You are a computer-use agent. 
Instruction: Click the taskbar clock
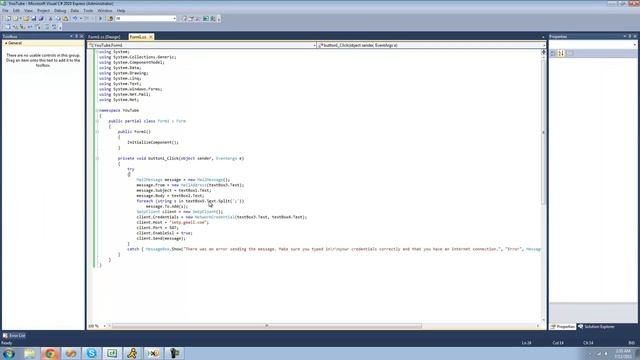click(623, 353)
